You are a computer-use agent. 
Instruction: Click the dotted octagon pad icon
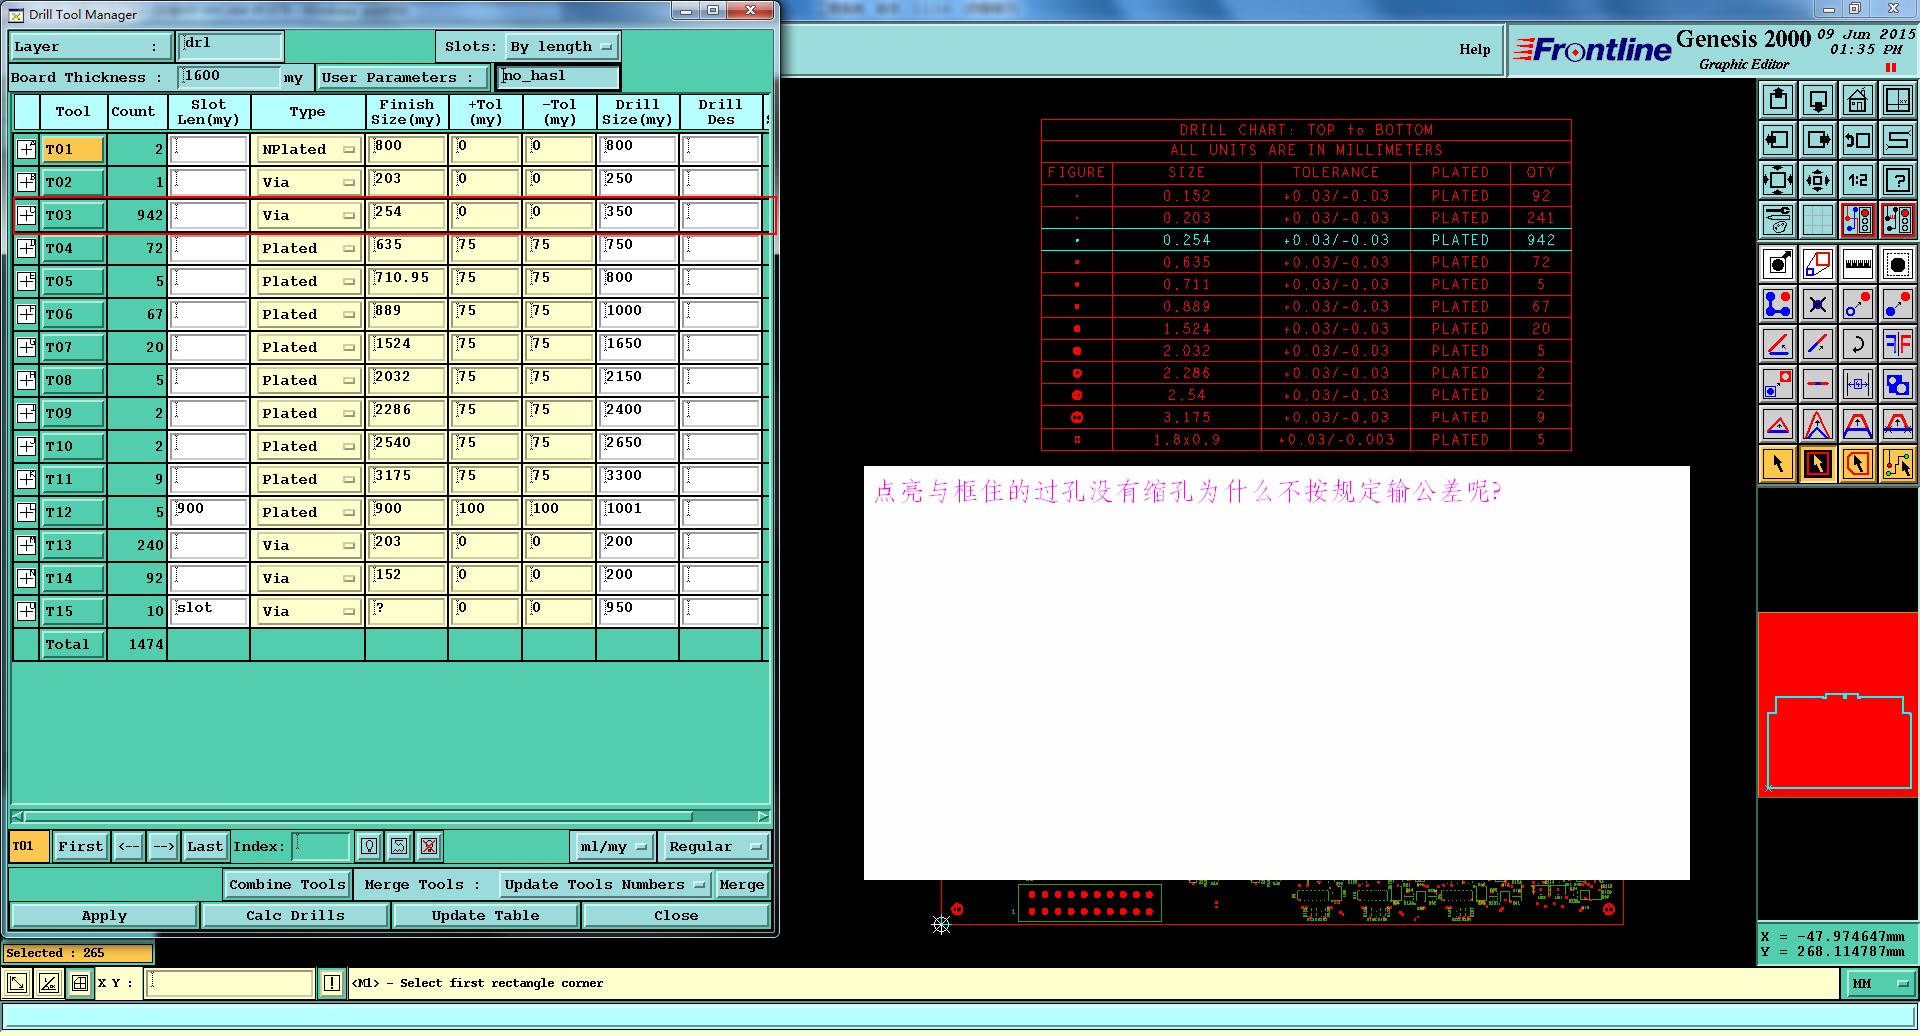point(1898,264)
